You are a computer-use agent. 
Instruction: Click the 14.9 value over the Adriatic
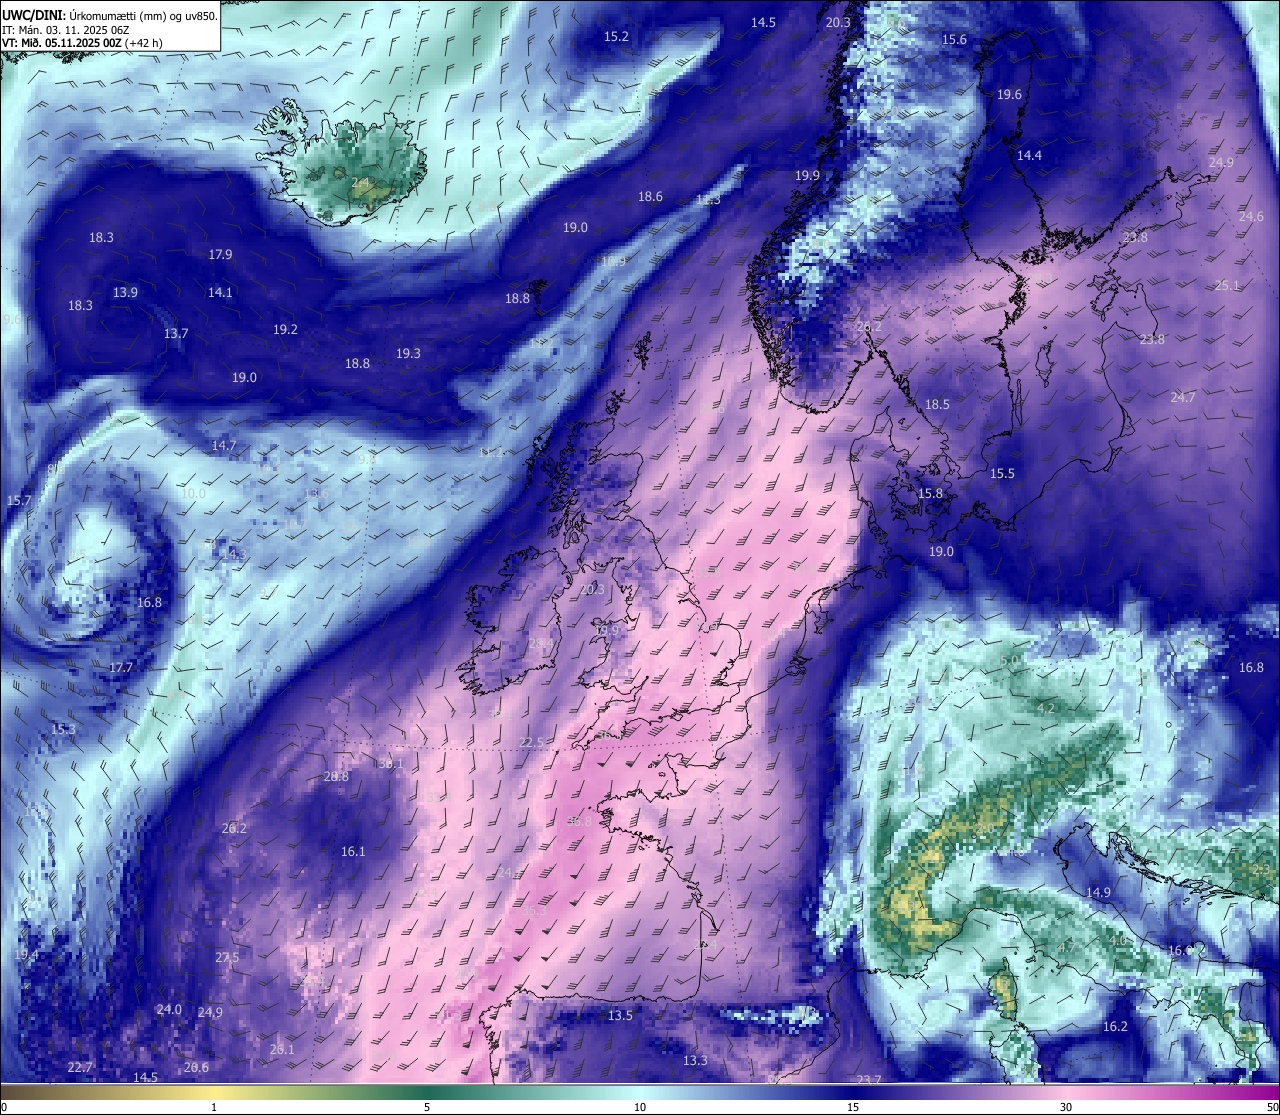point(1098,893)
